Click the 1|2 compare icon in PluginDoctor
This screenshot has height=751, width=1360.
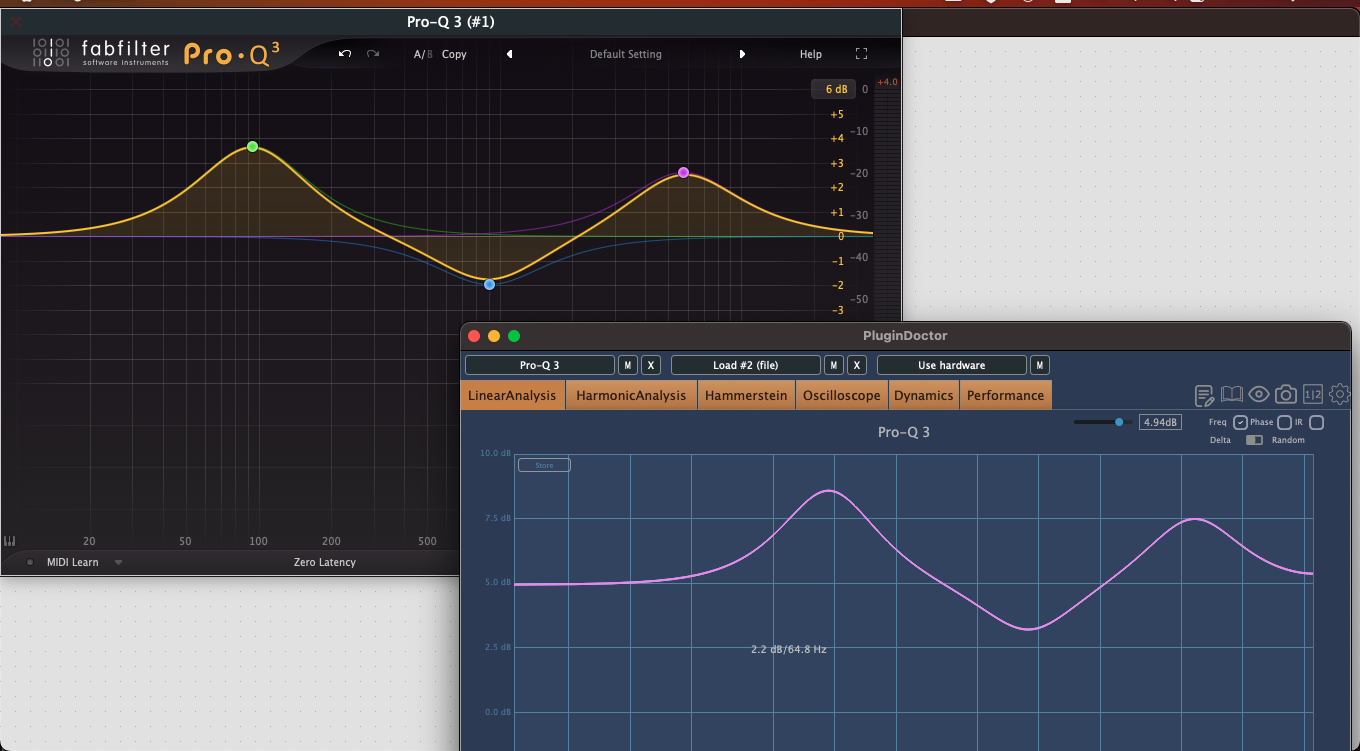tap(1313, 395)
